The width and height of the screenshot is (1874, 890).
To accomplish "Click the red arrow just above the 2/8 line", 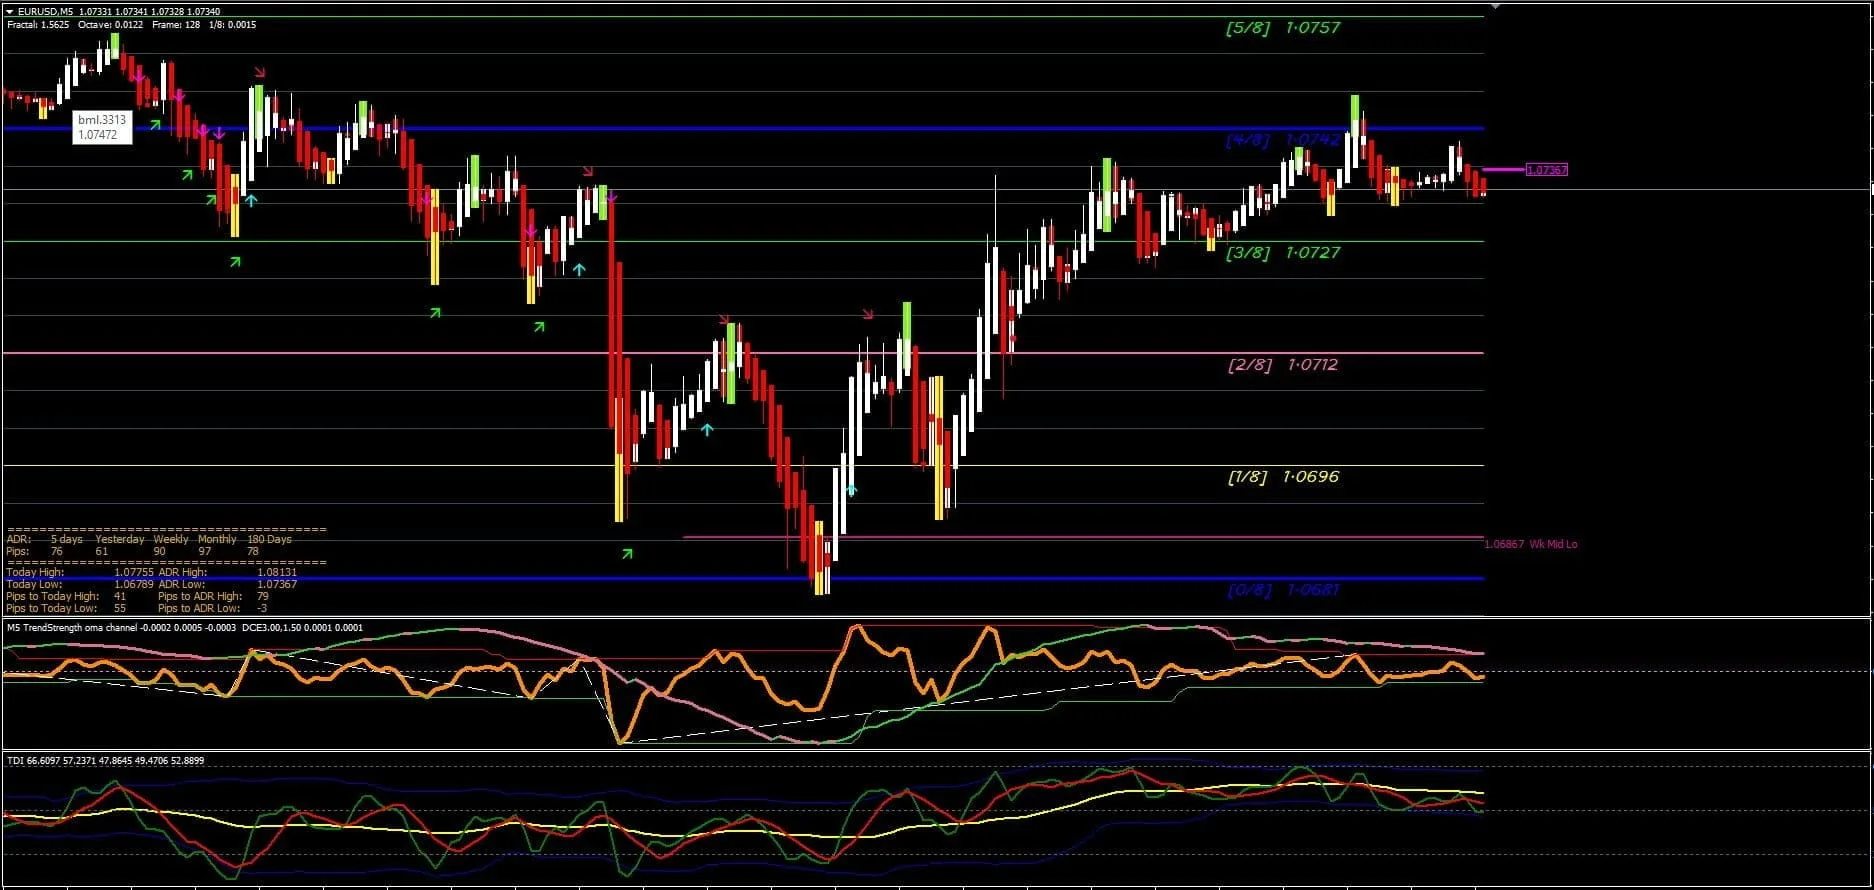I will pos(725,320).
